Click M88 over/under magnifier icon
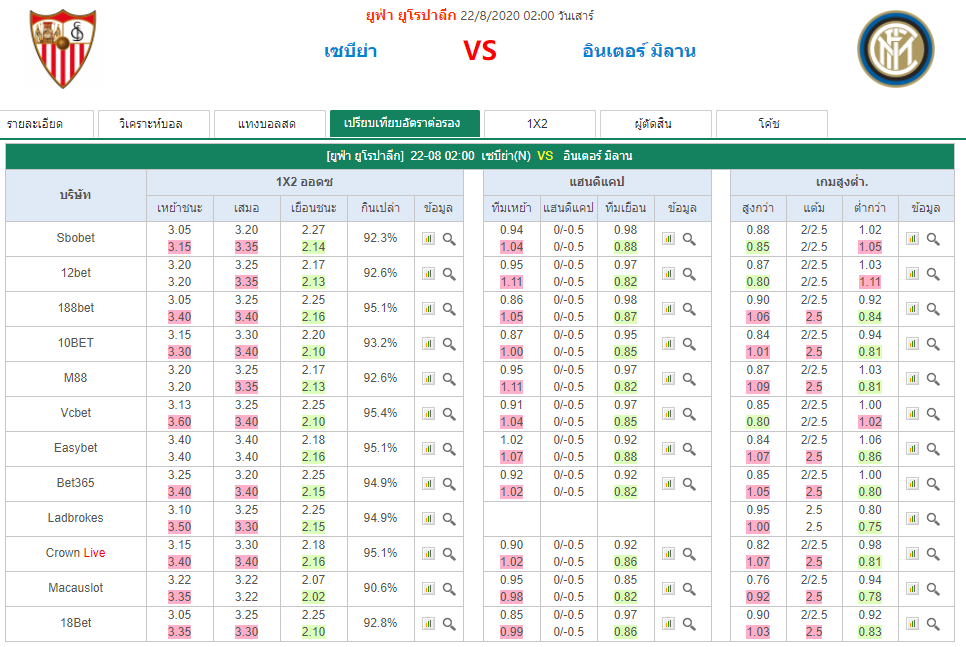The width and height of the screenshot is (966, 647). click(933, 380)
